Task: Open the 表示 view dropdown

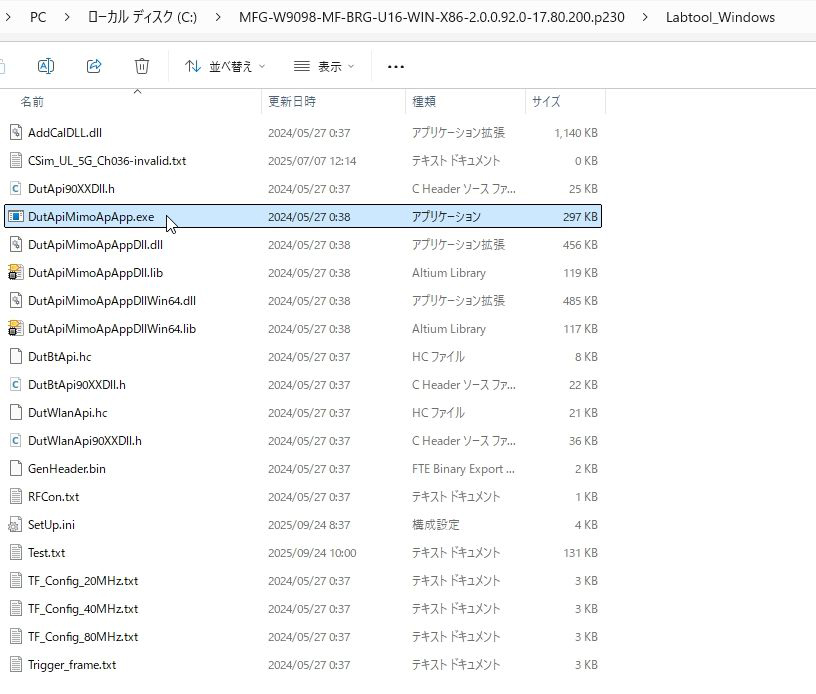Action: [324, 66]
